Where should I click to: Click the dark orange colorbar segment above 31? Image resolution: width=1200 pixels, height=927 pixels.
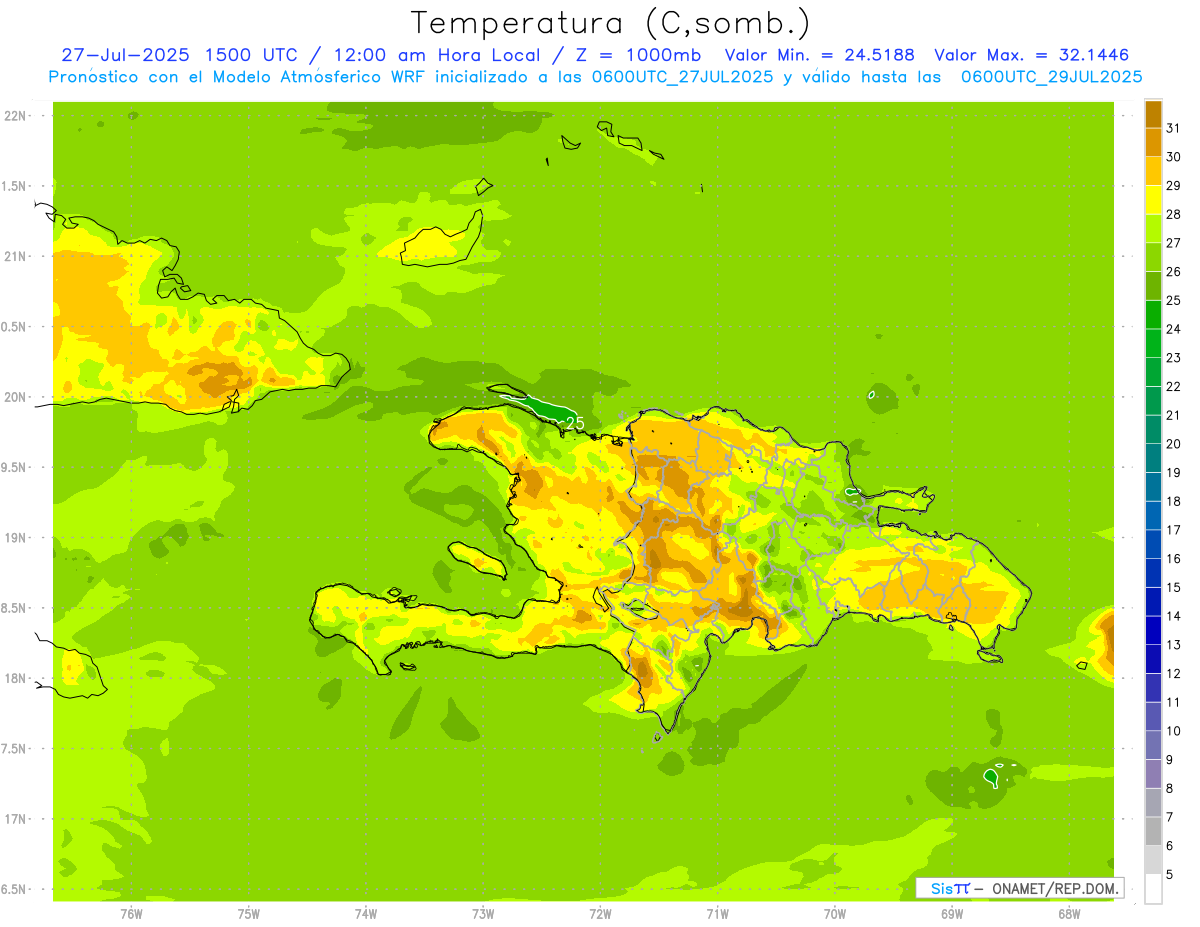(x=1153, y=114)
